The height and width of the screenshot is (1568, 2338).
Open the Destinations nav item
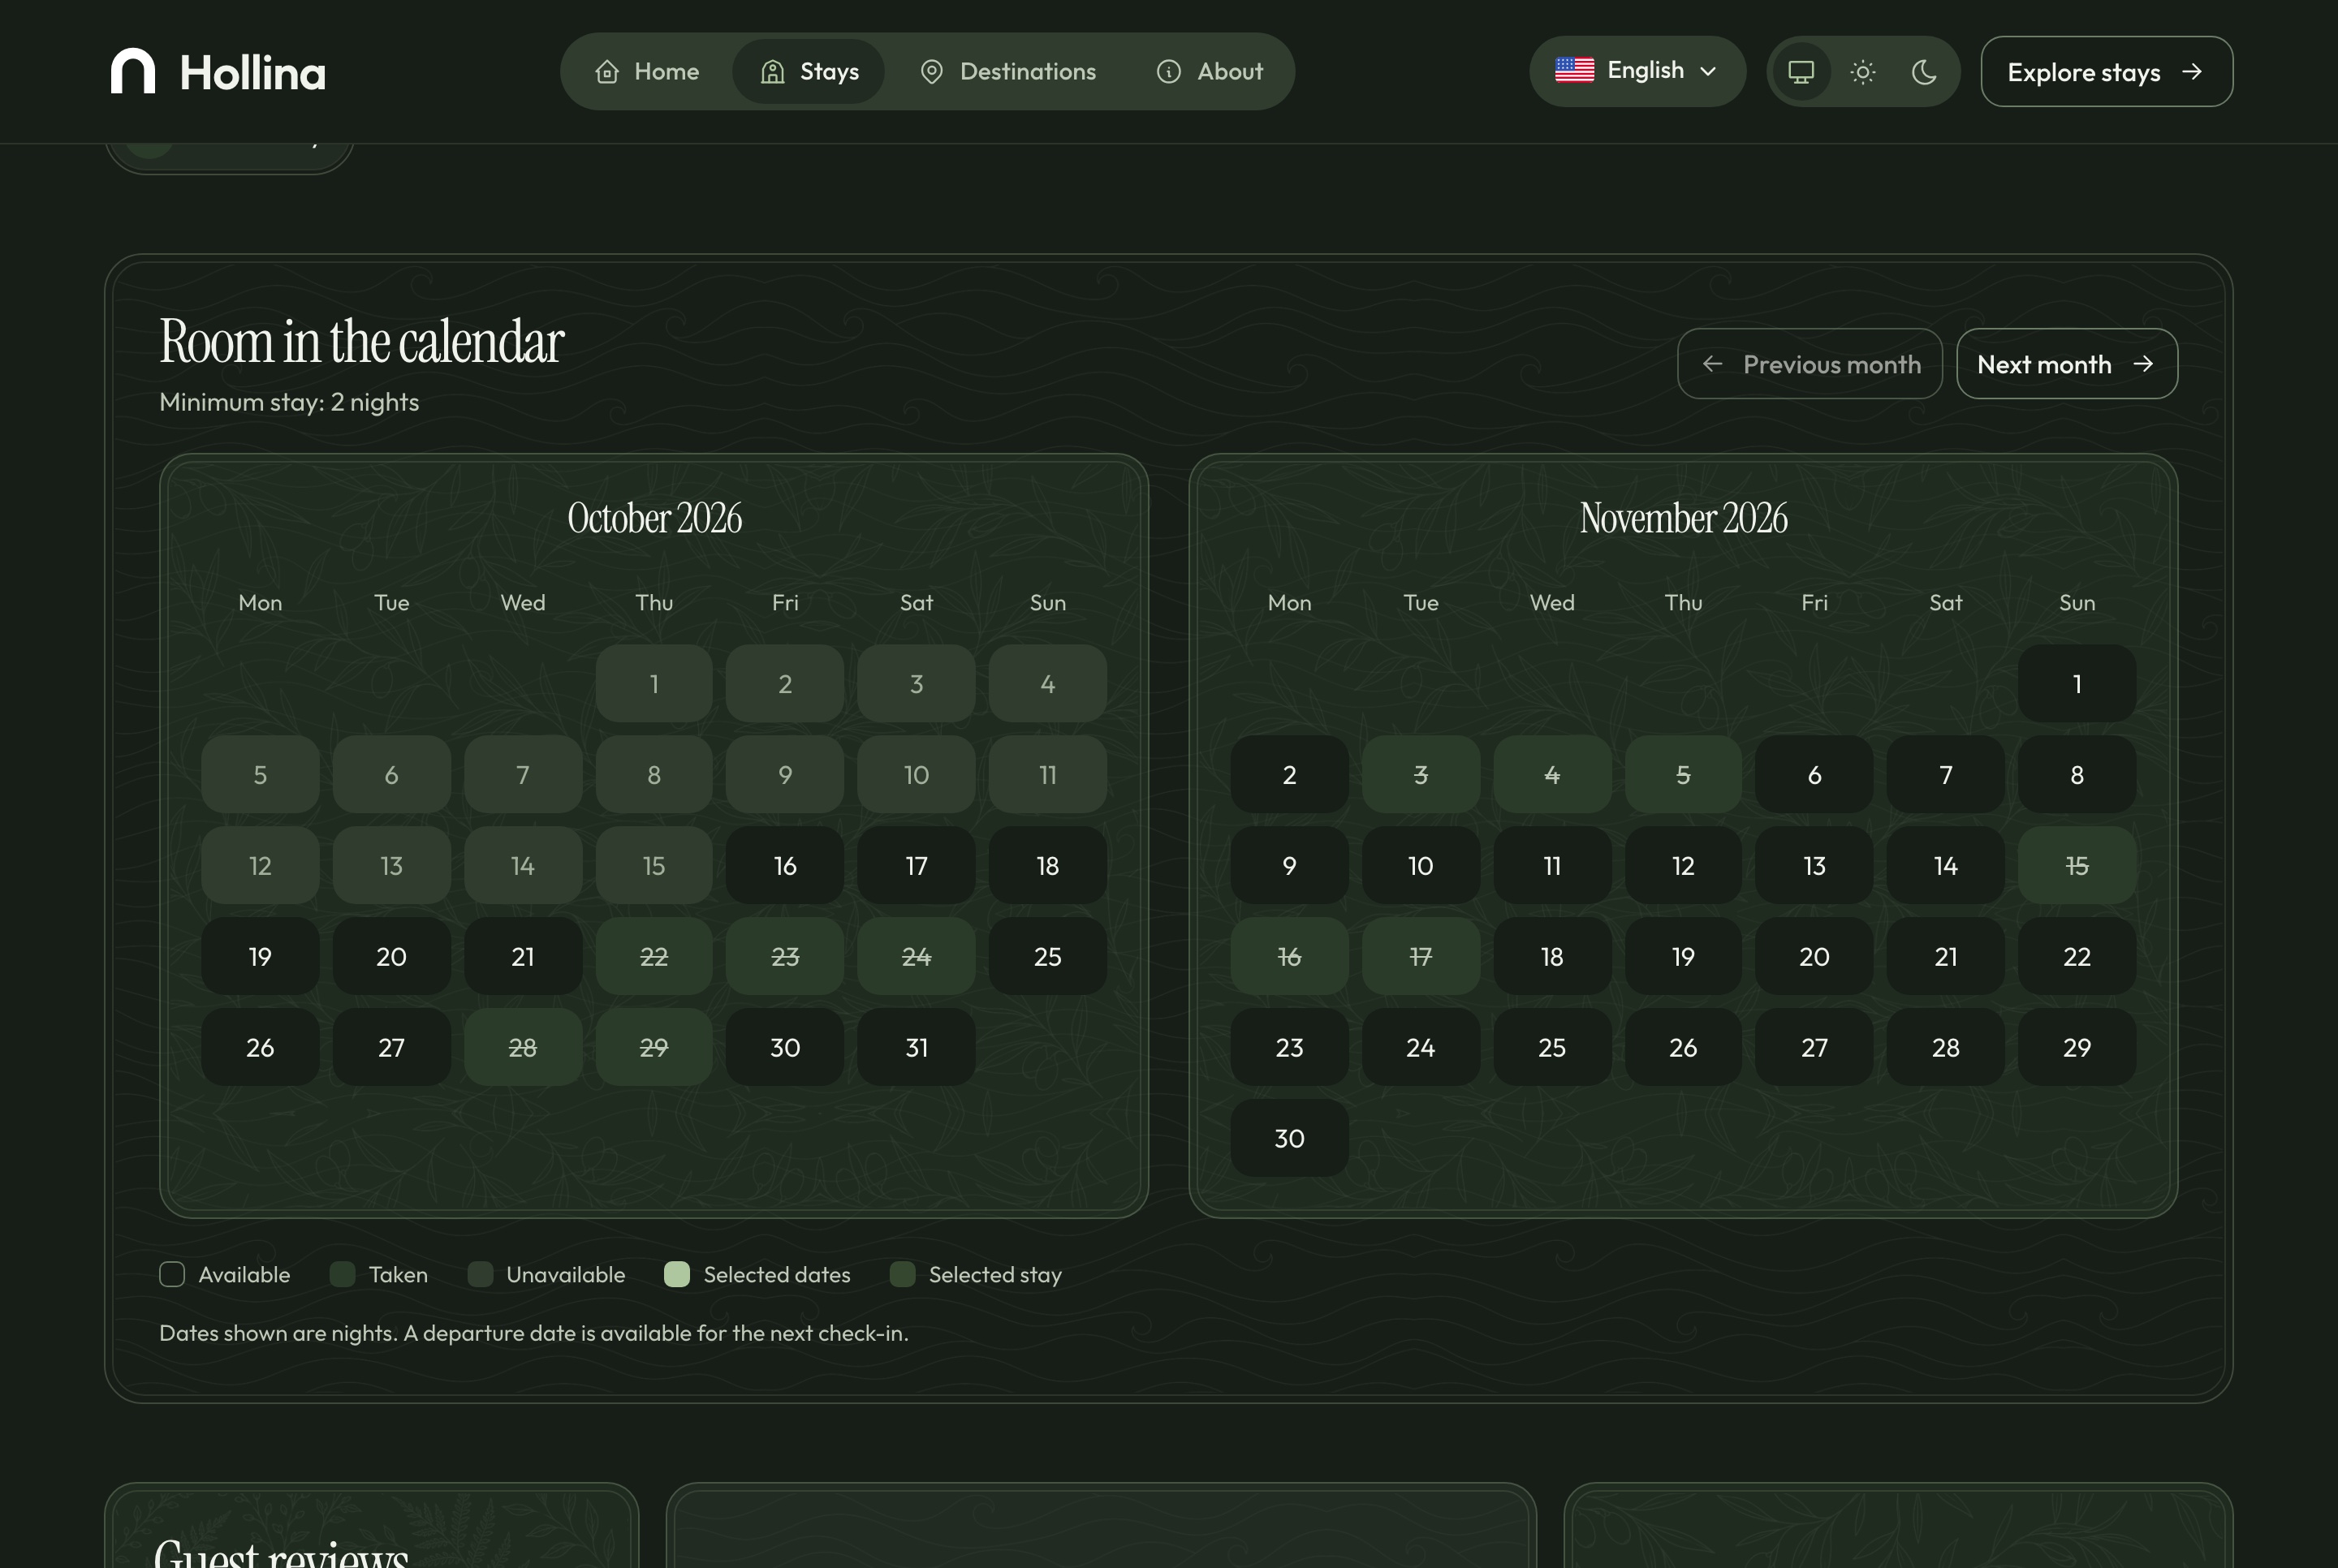pyautogui.click(x=1007, y=72)
